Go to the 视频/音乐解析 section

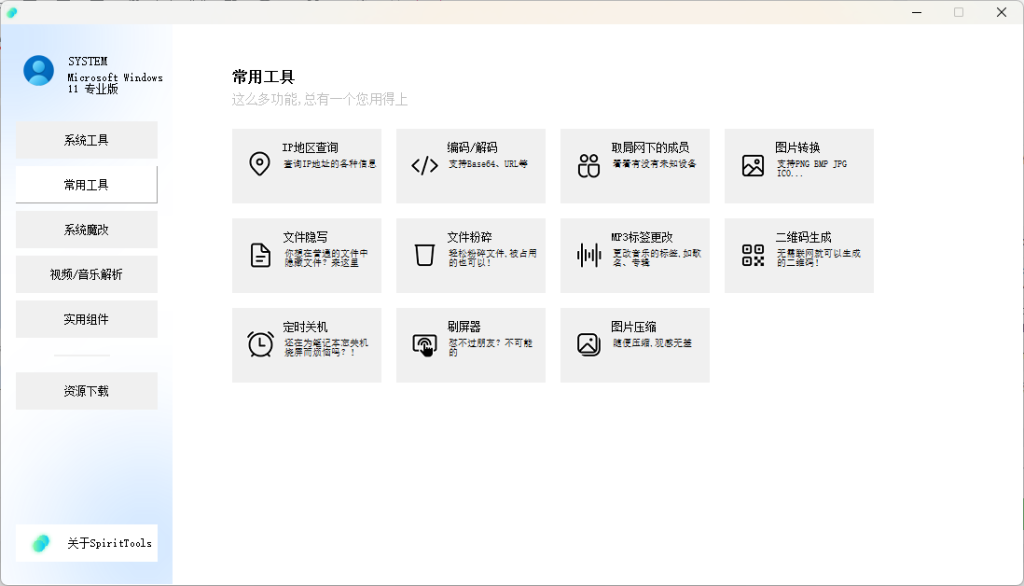coord(86,274)
